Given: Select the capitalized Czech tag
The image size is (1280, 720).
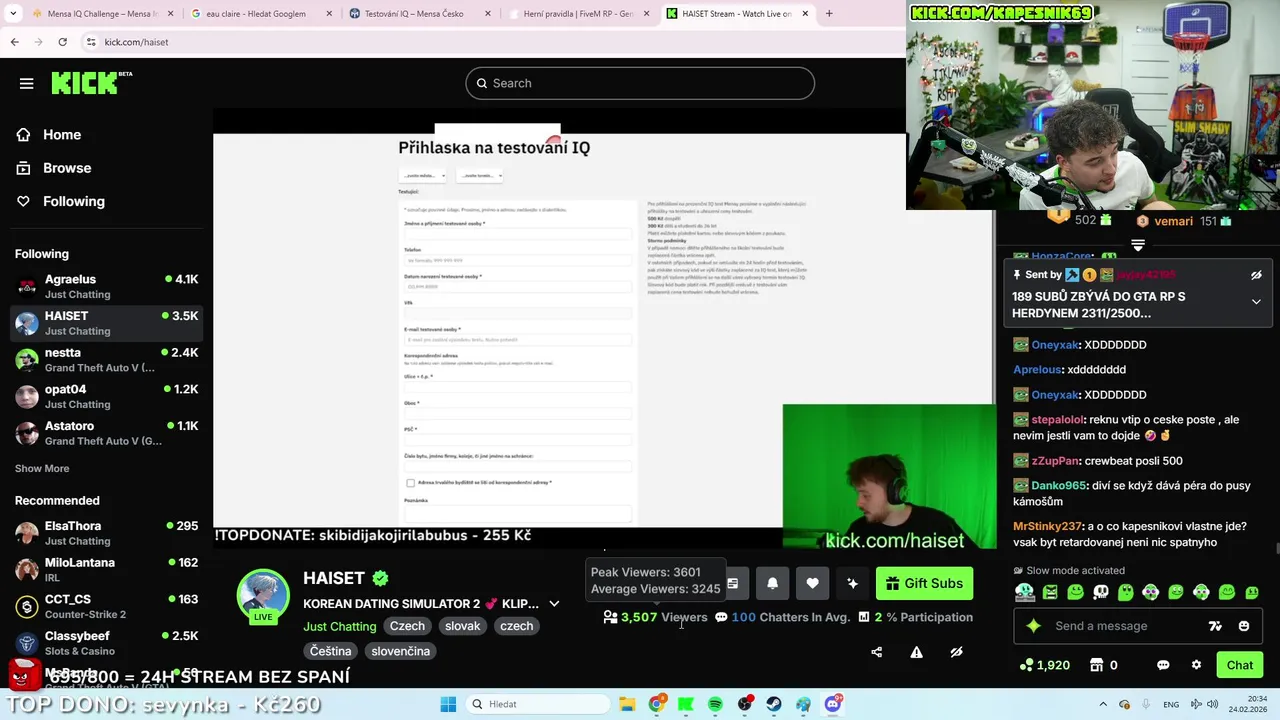Looking at the screenshot, I should [x=407, y=626].
